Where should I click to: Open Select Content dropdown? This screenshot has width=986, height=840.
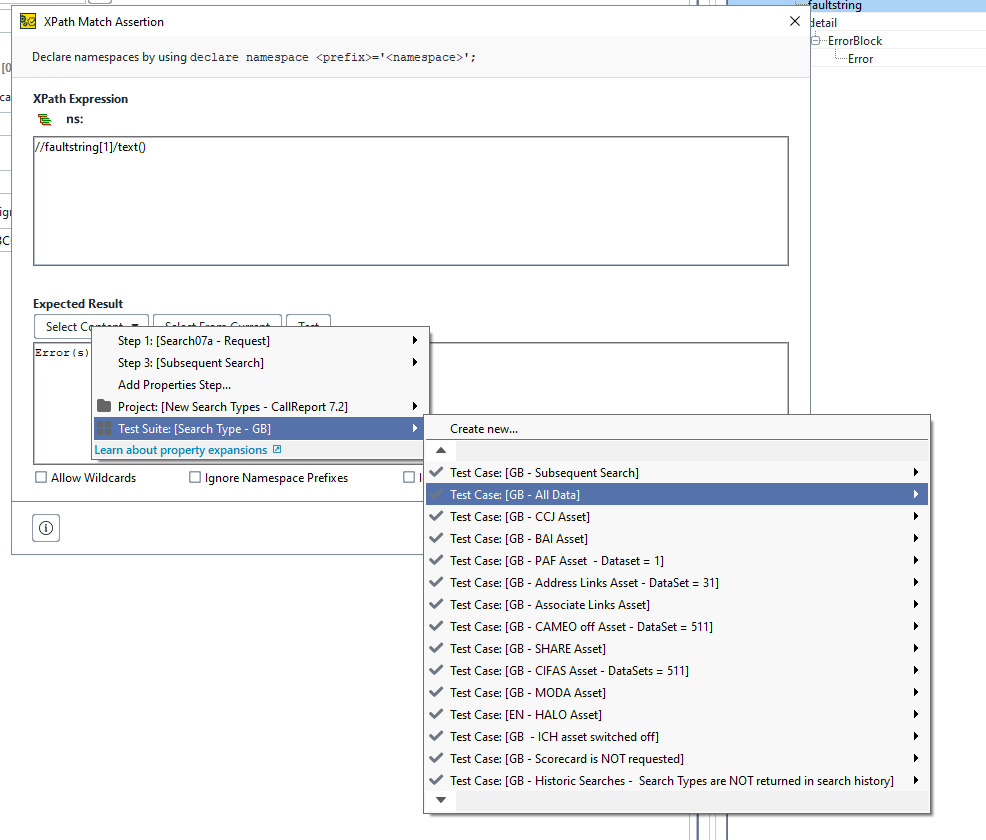[x=91, y=326]
